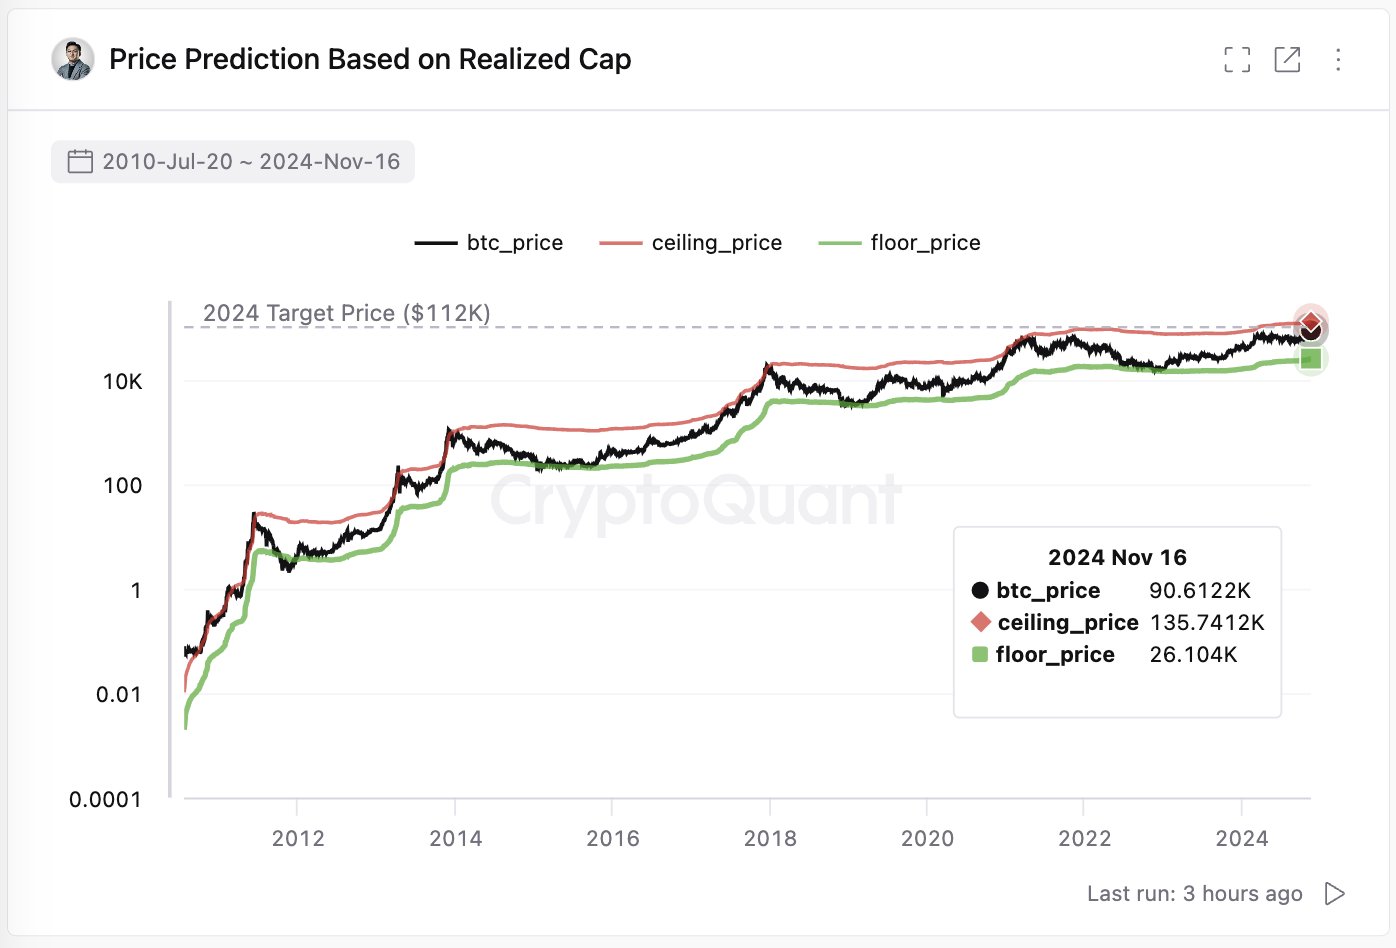Toggle floor_price legend entry

(x=899, y=243)
